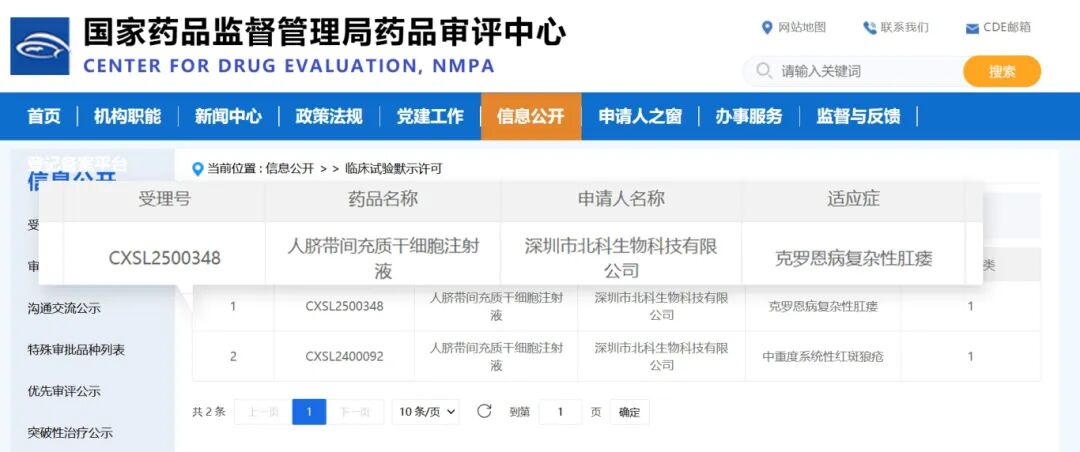The height and width of the screenshot is (452, 1080).
Task: Open the 申请人之窗 menu
Action: pyautogui.click(x=640, y=116)
